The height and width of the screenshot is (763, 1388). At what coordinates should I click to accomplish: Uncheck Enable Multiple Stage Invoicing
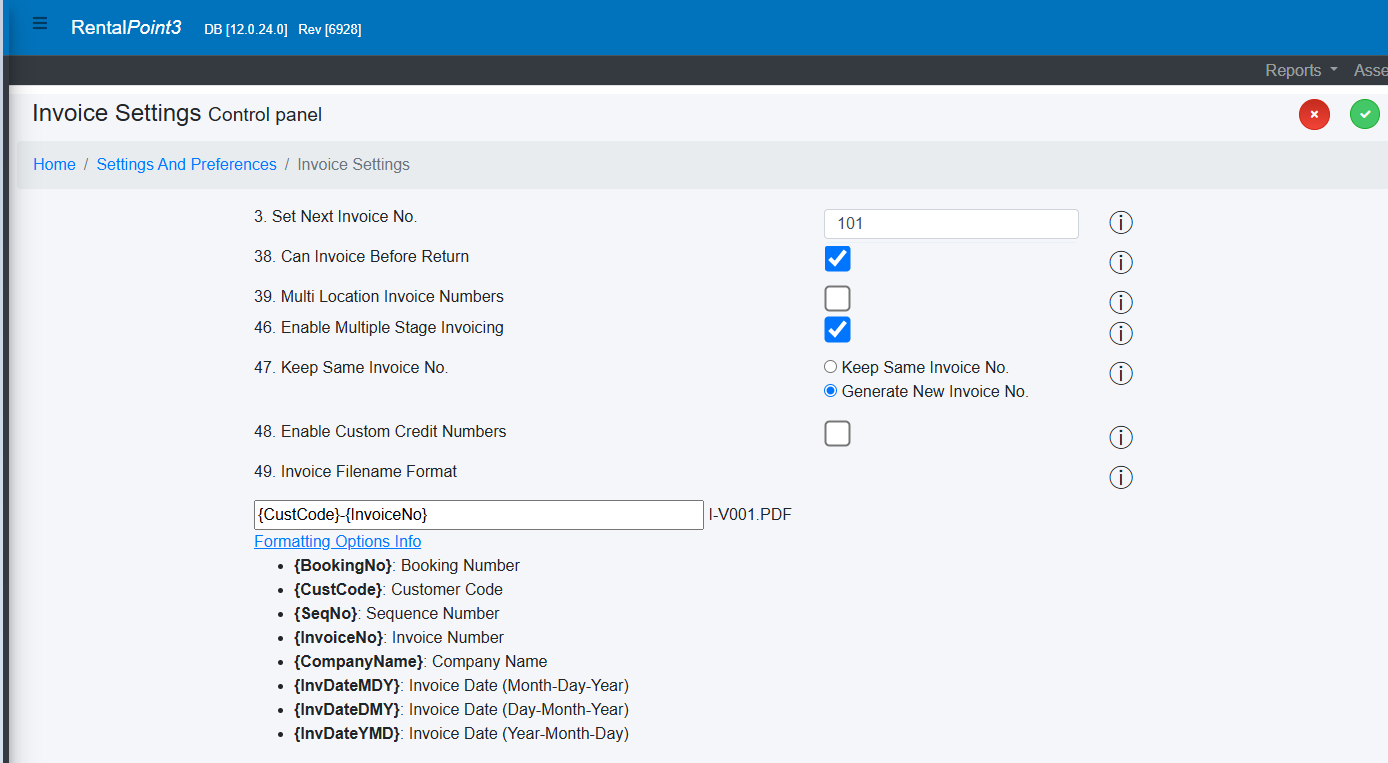point(837,329)
